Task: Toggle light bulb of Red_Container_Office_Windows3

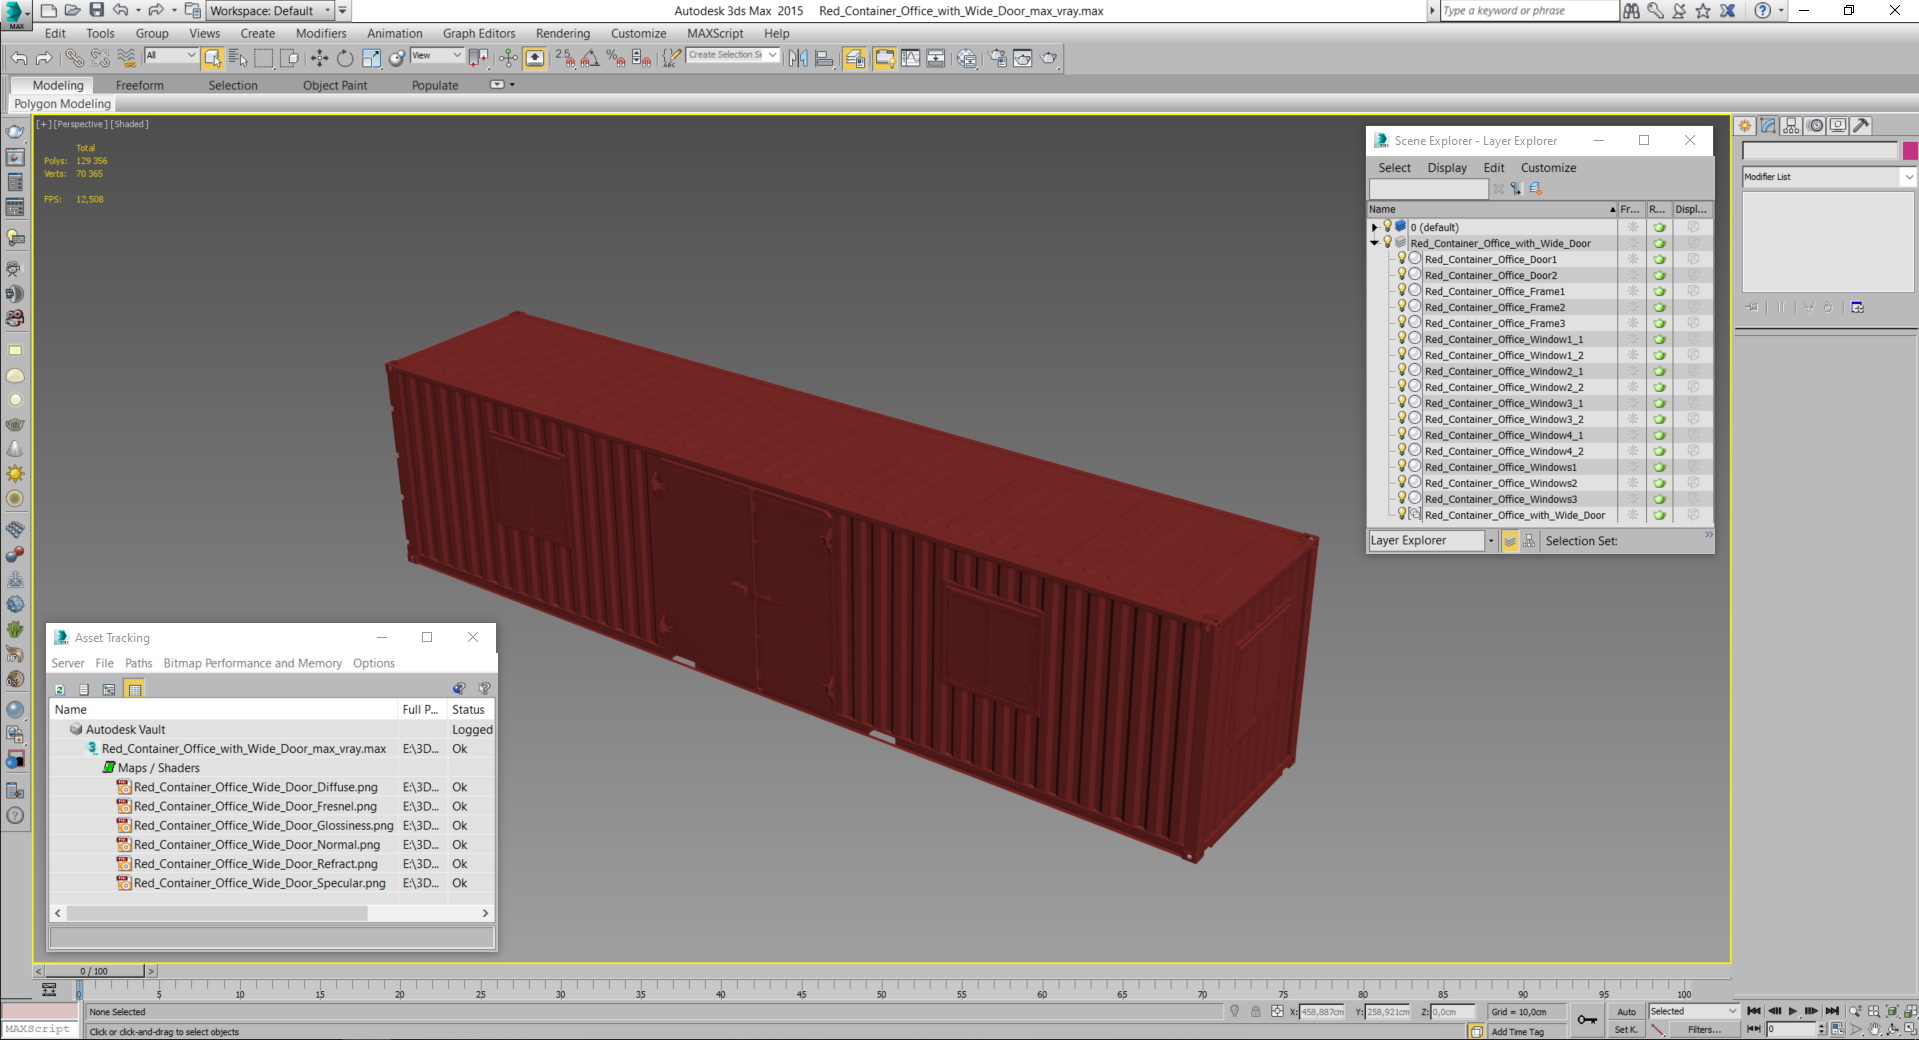Action: 1402,498
